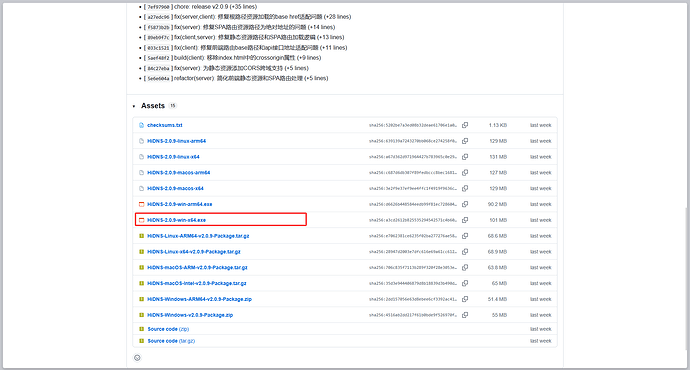Download HiDNS-2.0.9-win-arm64.exe

(180, 204)
